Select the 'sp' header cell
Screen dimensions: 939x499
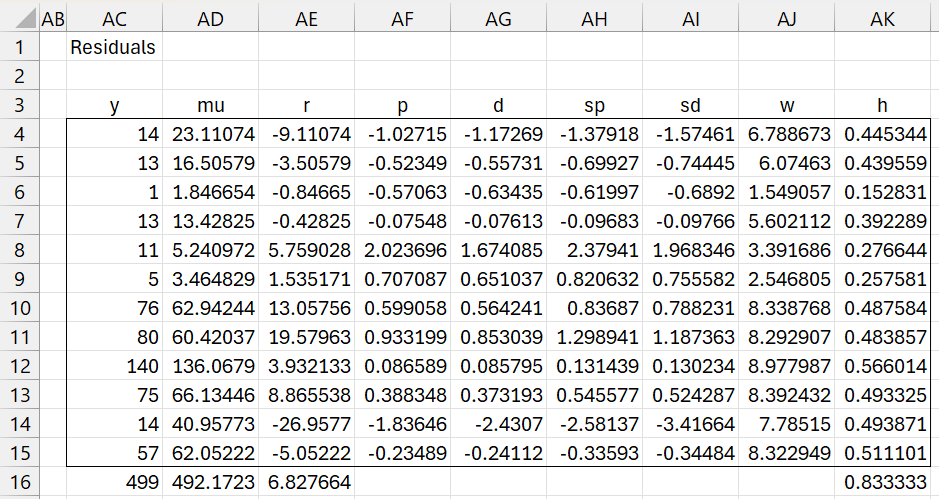[x=596, y=105]
